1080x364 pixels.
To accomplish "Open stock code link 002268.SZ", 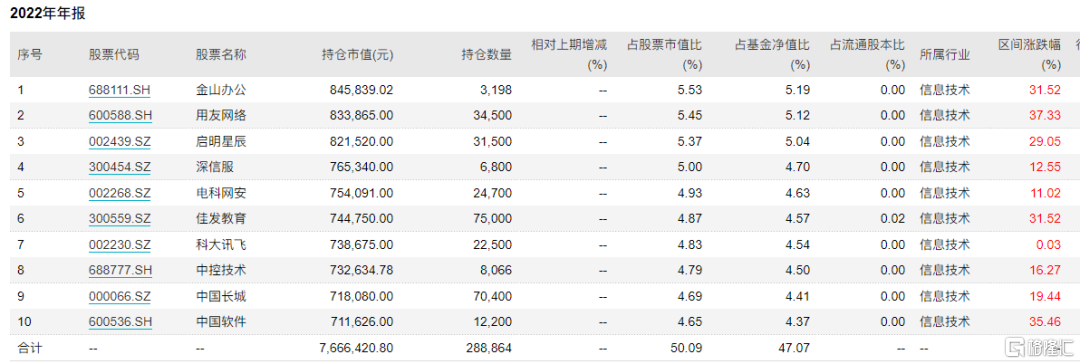I will tap(120, 192).
